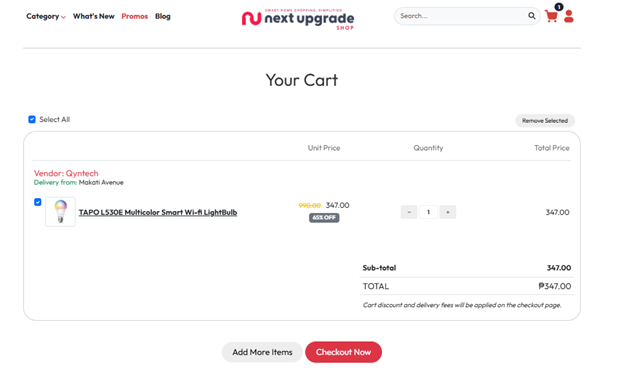Click the checkout page fees note
624x375 pixels.
[462, 305]
